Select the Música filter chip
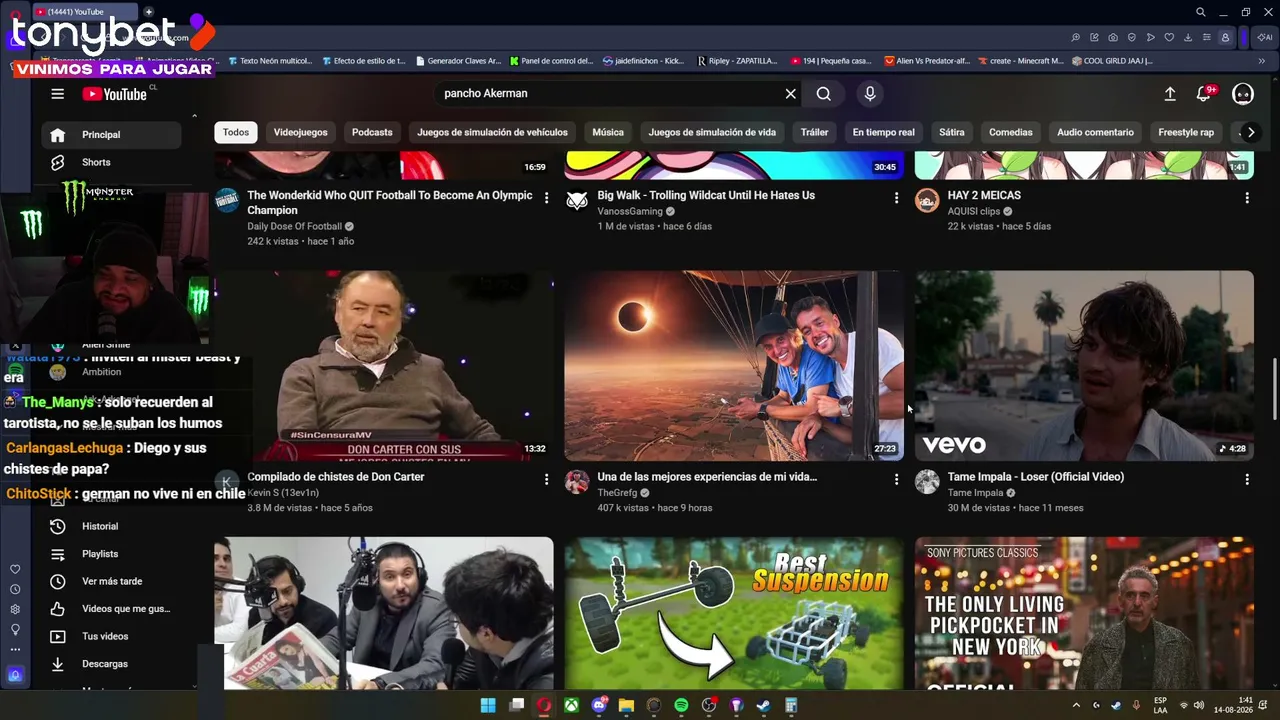 [x=608, y=132]
